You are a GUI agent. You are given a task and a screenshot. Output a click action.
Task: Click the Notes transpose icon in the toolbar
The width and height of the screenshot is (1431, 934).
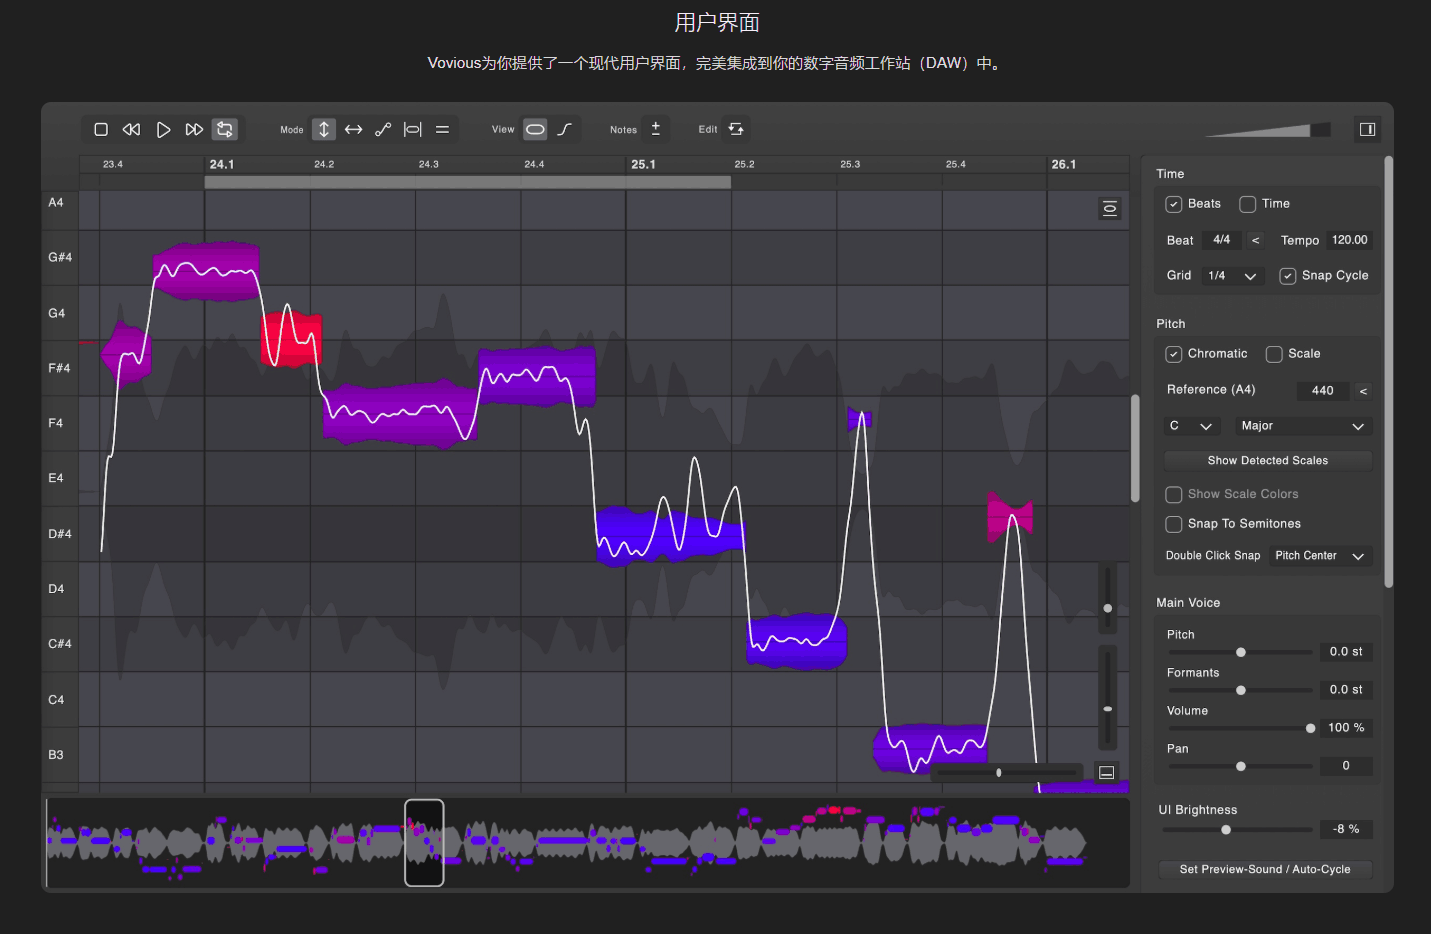pyautogui.click(x=656, y=129)
